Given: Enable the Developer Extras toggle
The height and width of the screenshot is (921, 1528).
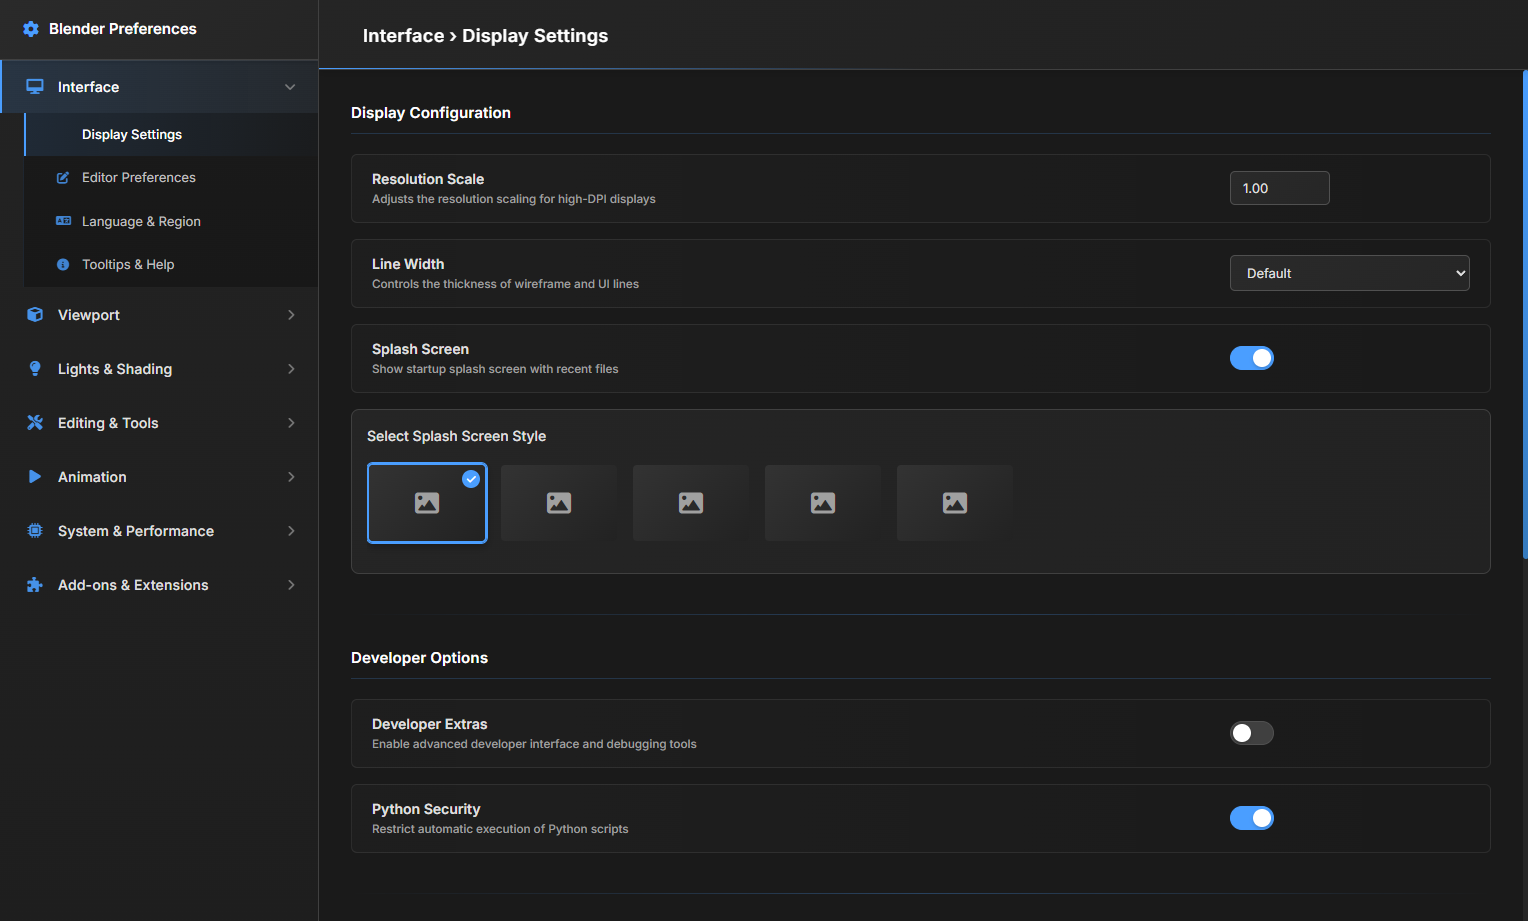Looking at the screenshot, I should coord(1252,733).
